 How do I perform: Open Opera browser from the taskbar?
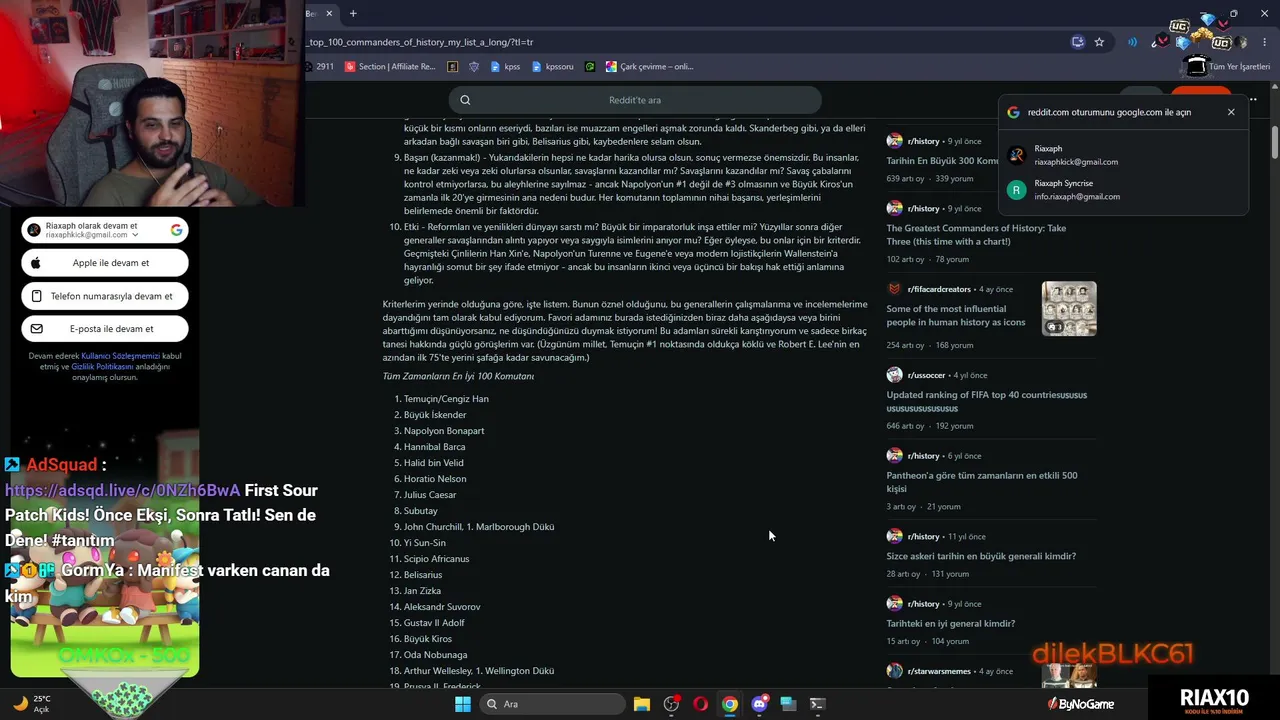(700, 704)
